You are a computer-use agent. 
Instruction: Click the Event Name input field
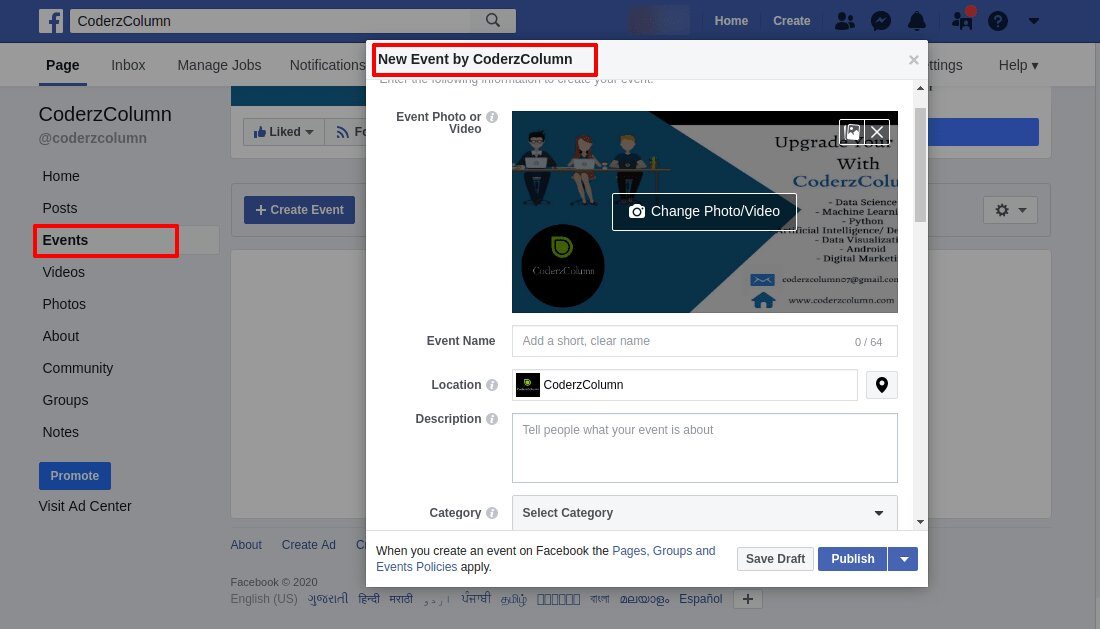click(x=704, y=341)
